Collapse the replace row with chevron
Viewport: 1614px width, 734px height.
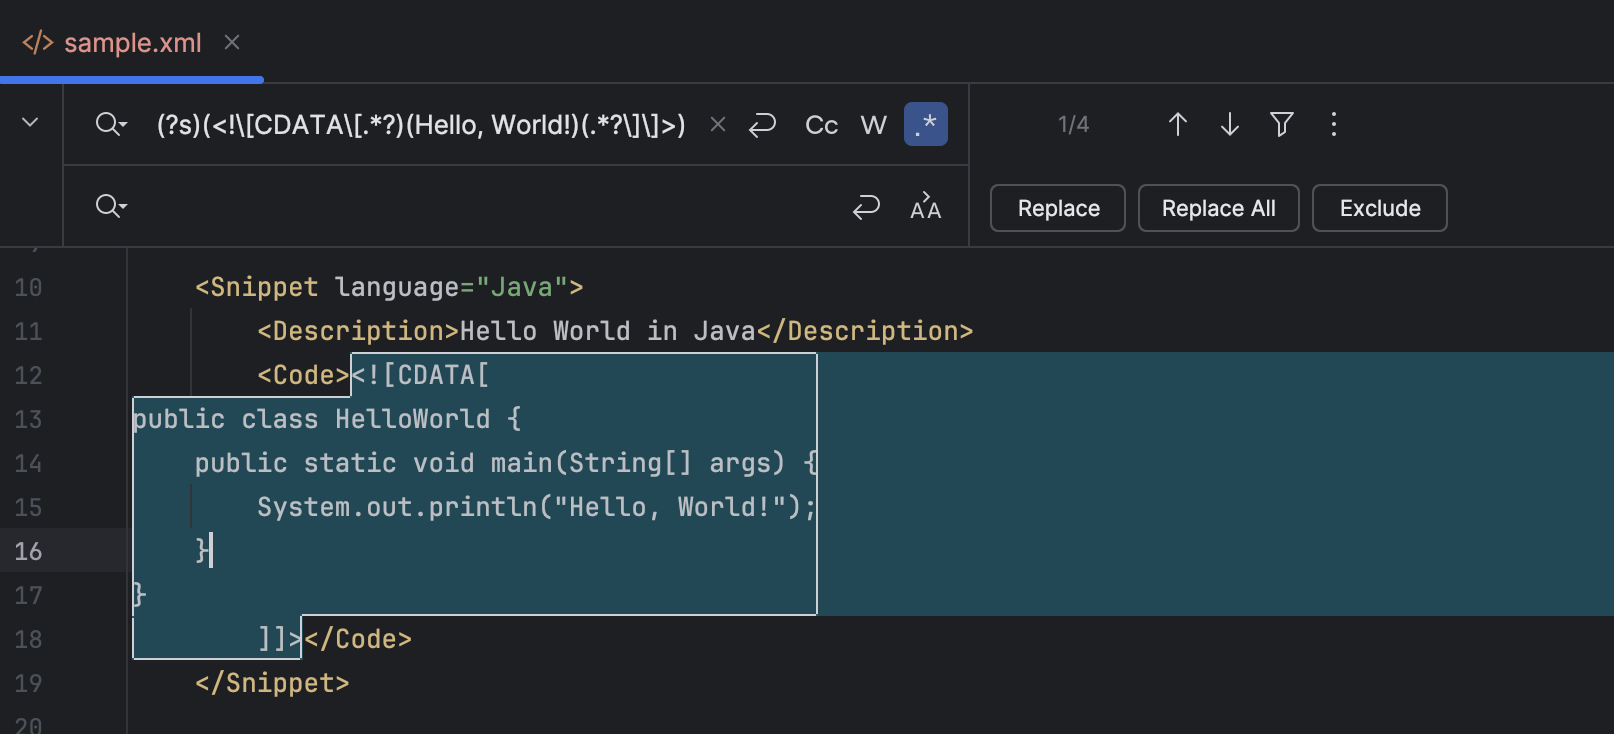[x=30, y=123]
